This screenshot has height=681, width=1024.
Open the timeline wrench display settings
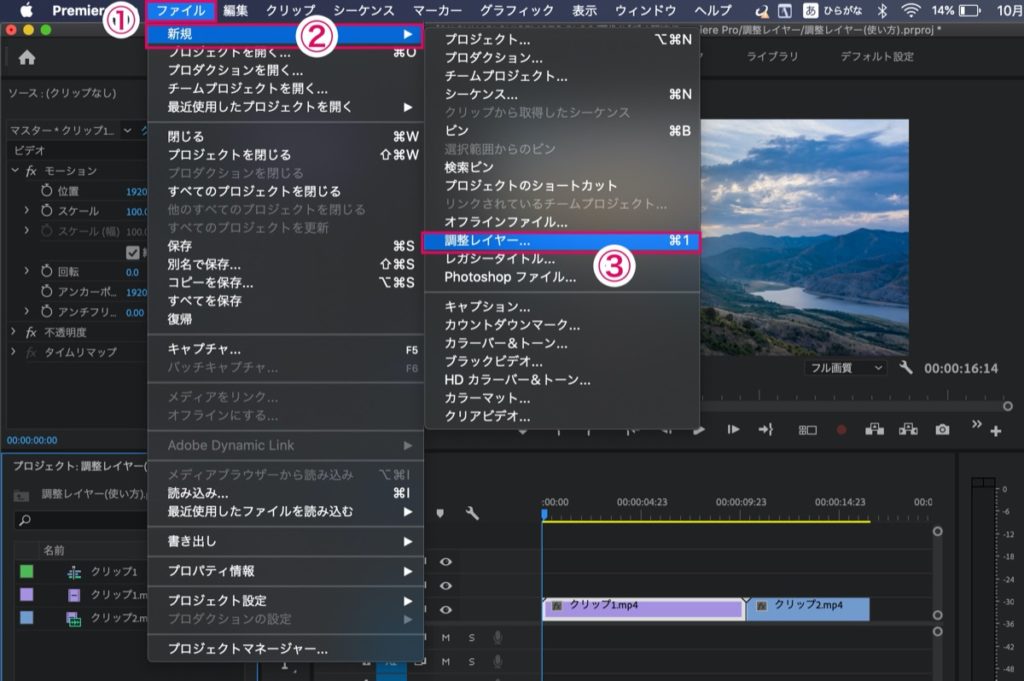pyautogui.click(x=472, y=513)
